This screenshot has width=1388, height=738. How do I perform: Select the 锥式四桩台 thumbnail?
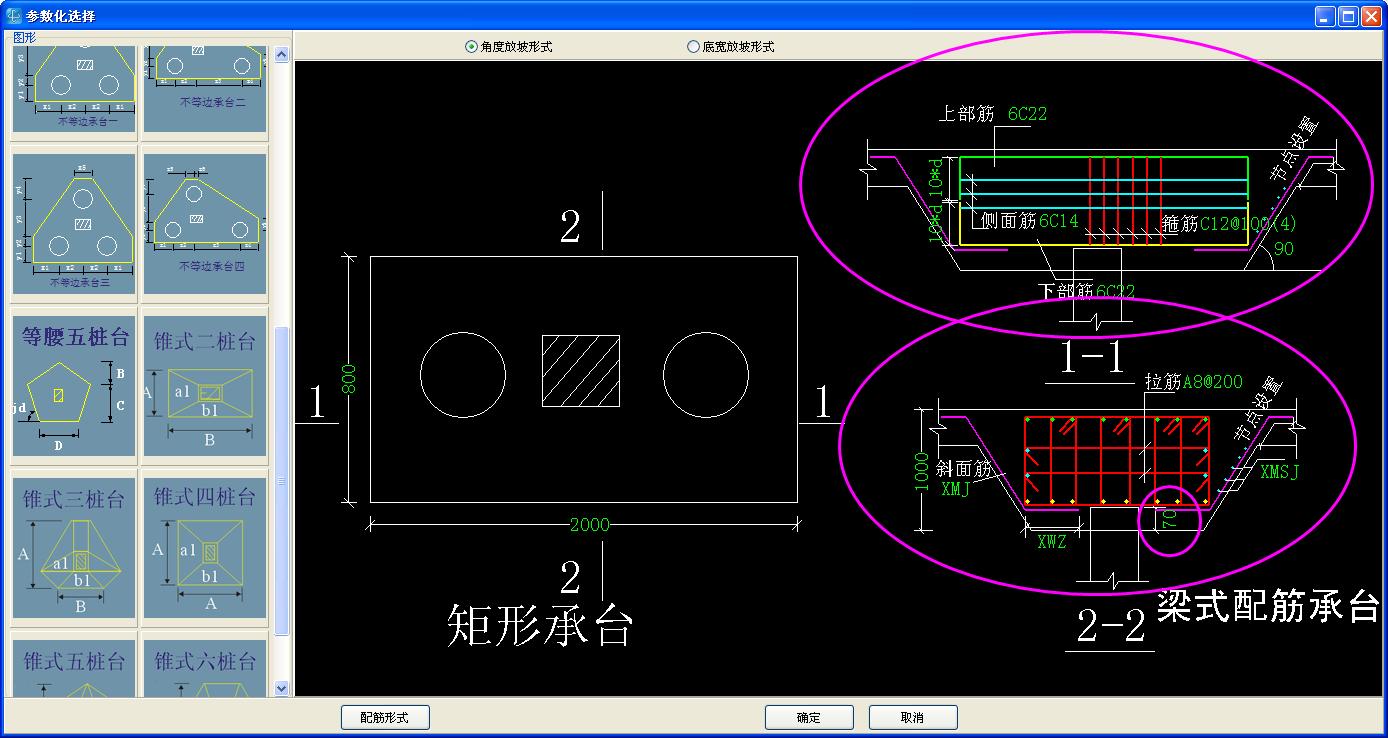[x=205, y=548]
